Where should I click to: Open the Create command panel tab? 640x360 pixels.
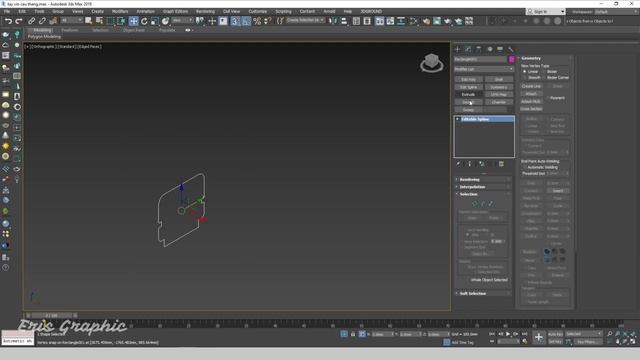(x=458, y=49)
